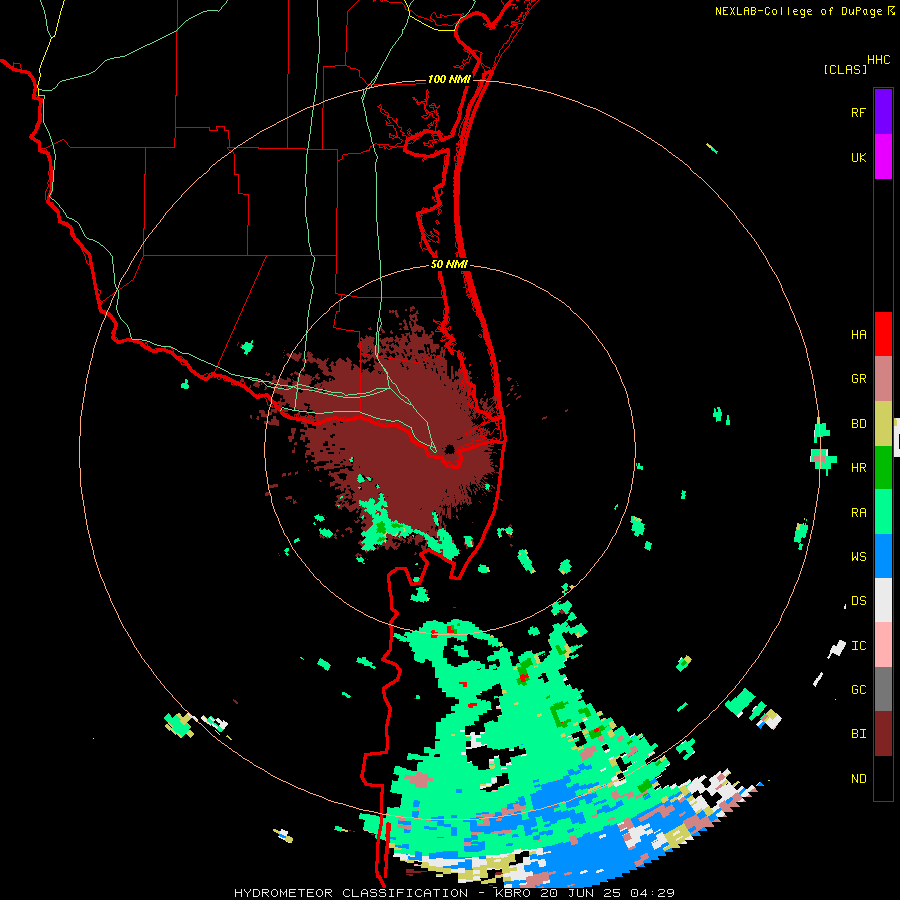Select the BD yellow legend swatch
Screen dimensions: 900x900
click(883, 423)
